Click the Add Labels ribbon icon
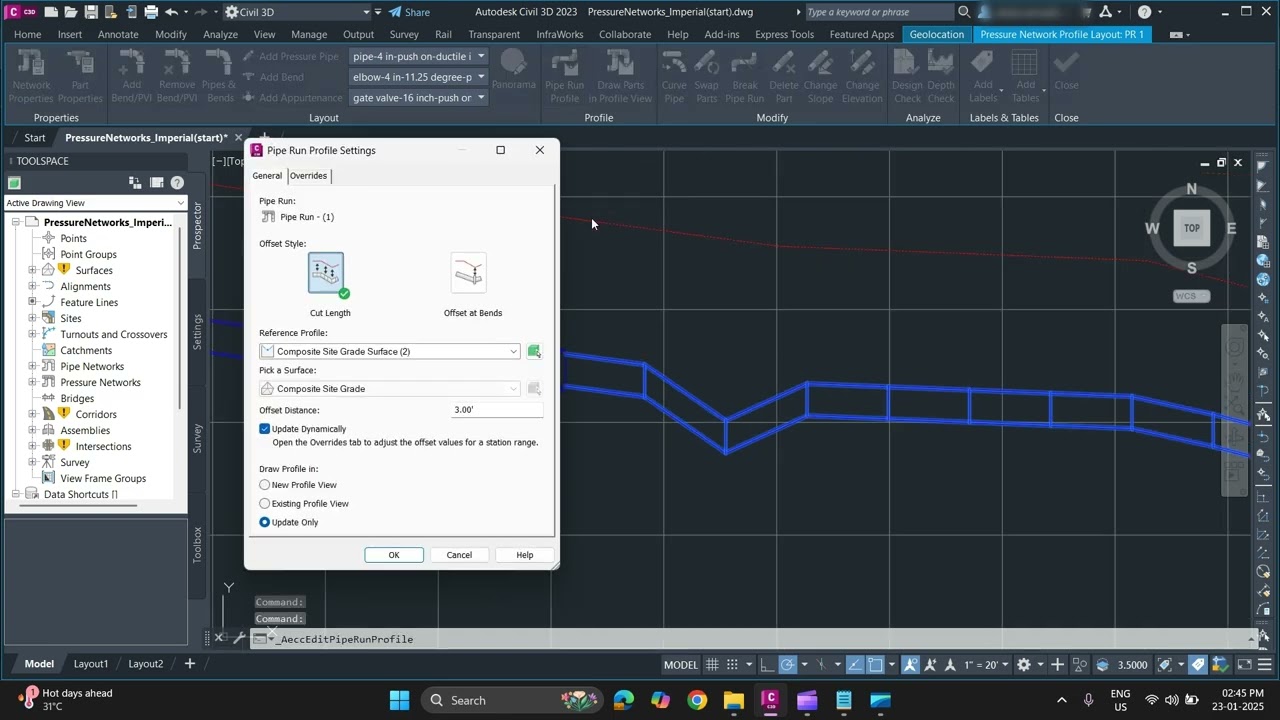This screenshot has width=1280, height=720. [x=983, y=75]
